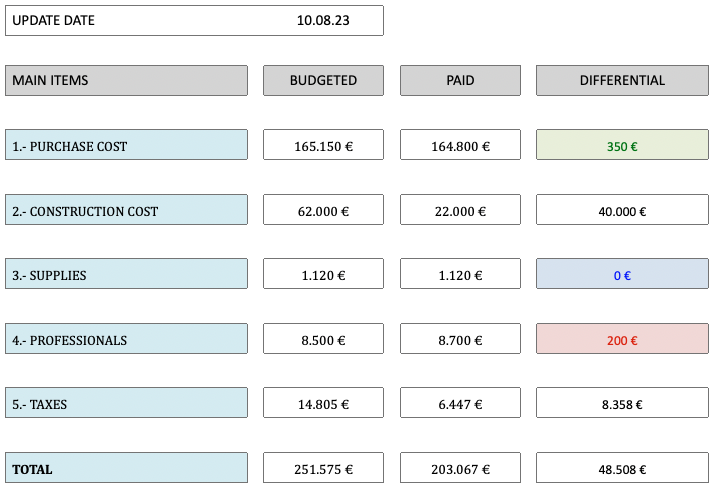This screenshot has height=490, width=715.
Task: Select the 4.- PROFESSIONALS label cell
Action: (x=126, y=340)
